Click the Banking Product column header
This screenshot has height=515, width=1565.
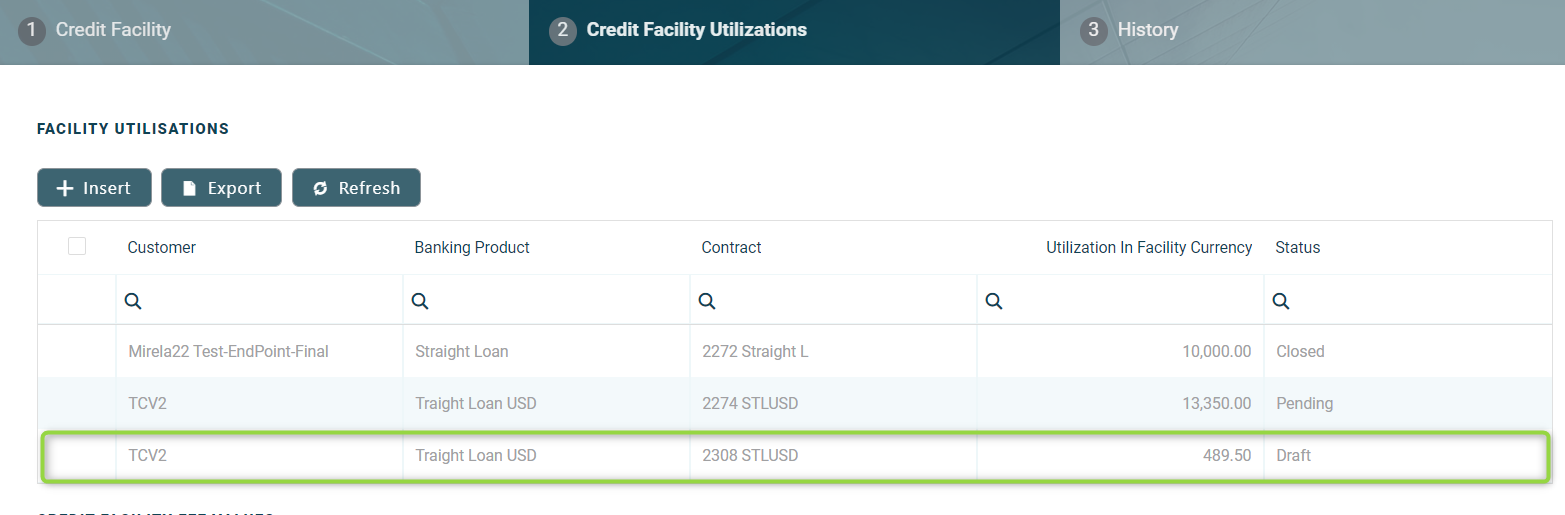[x=472, y=247]
